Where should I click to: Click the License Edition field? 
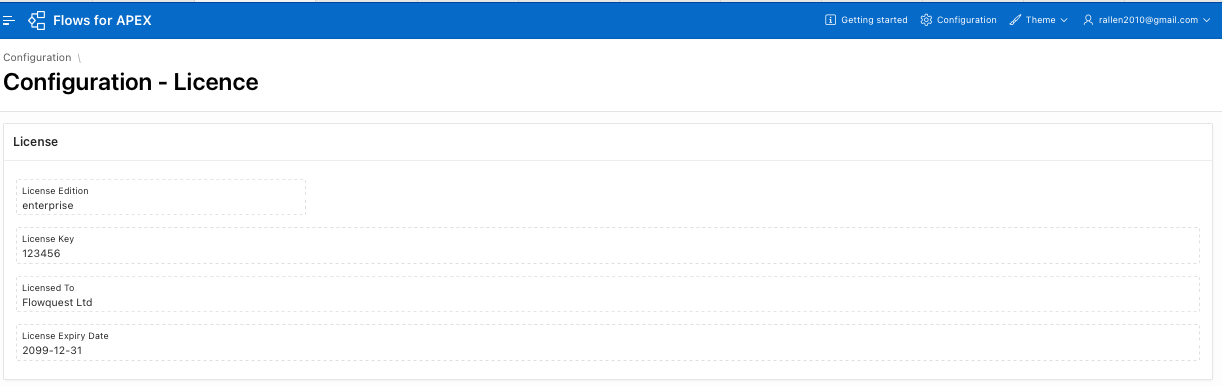click(161, 197)
